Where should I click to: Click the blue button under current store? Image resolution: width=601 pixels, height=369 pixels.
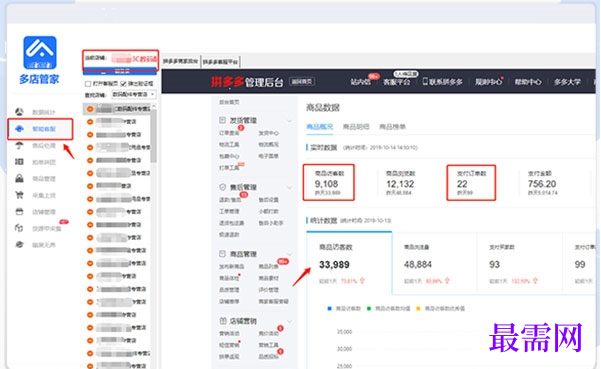pyautogui.click(x=120, y=71)
